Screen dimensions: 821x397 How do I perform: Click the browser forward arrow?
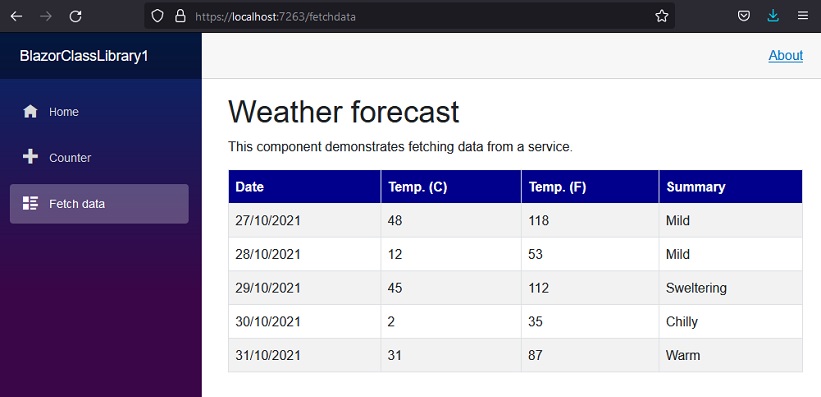pos(46,16)
